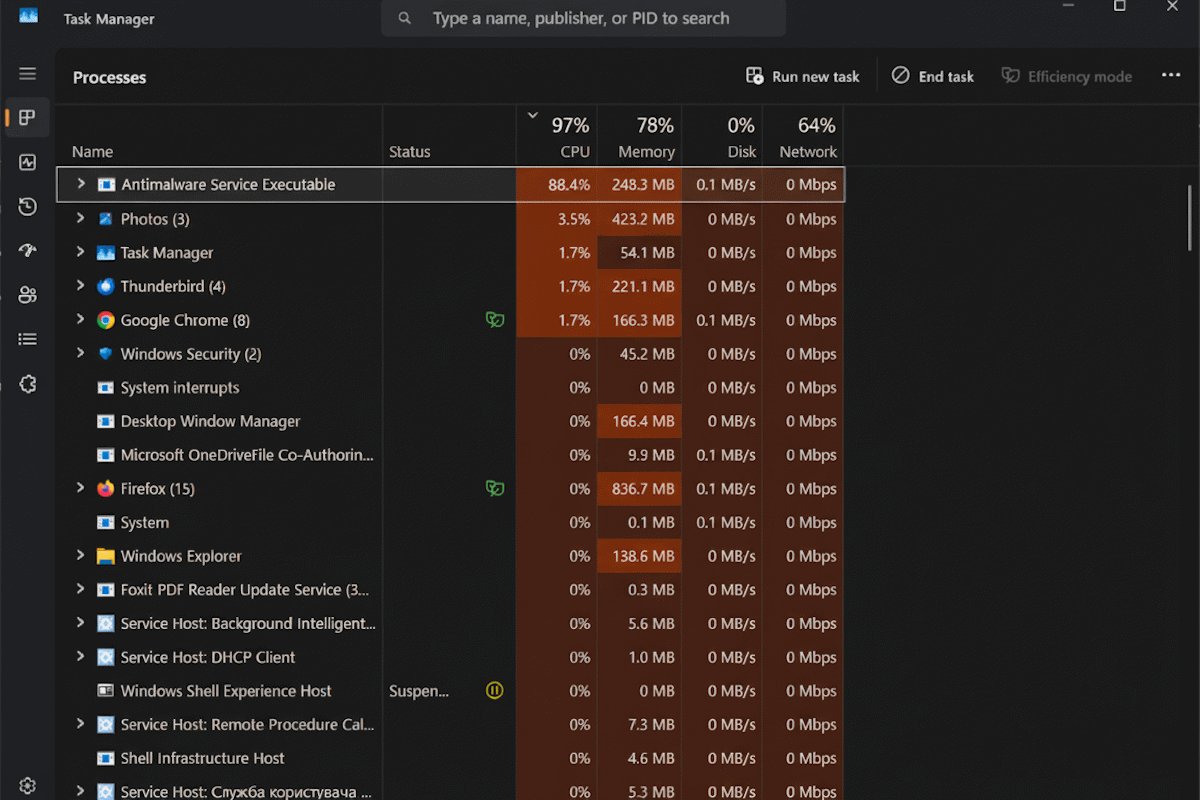
Task: Open the Performance page in sidebar
Action: pyautogui.click(x=27, y=162)
